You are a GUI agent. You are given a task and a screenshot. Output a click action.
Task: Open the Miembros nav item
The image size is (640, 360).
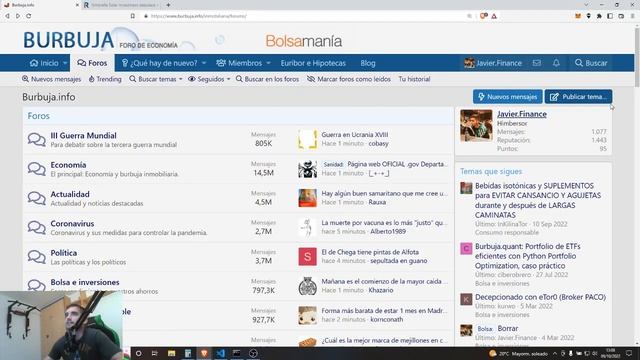coord(239,63)
